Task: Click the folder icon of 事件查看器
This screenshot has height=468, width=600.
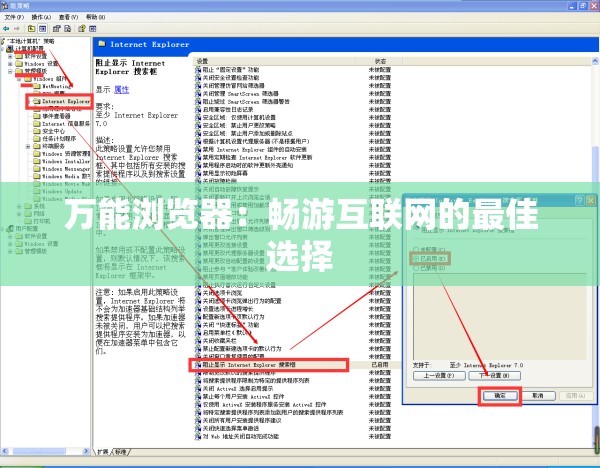Action: [x=37, y=116]
